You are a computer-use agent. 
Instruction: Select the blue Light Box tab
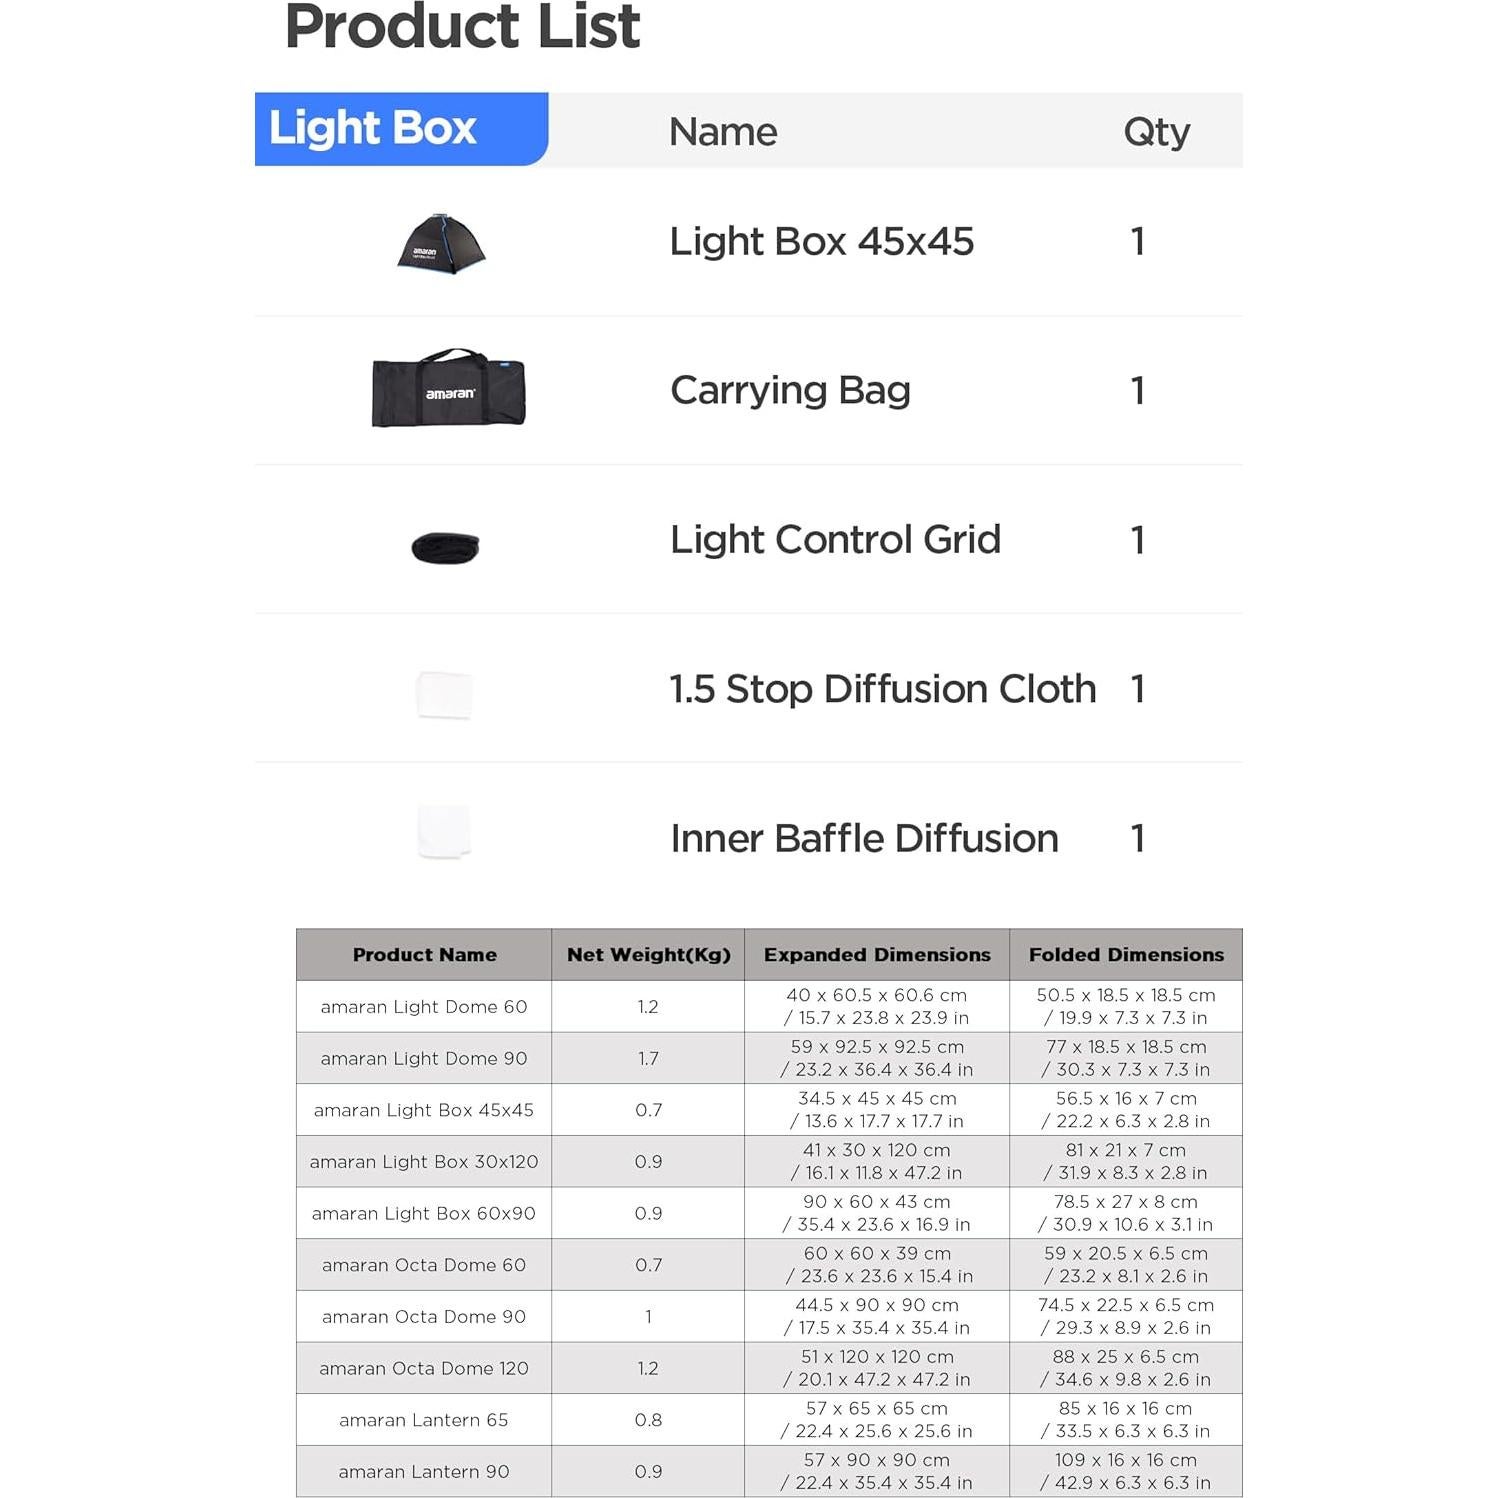tap(401, 129)
